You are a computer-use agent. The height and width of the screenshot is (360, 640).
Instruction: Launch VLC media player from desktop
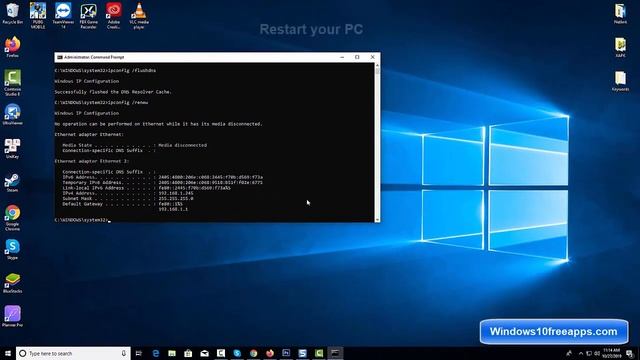point(139,15)
